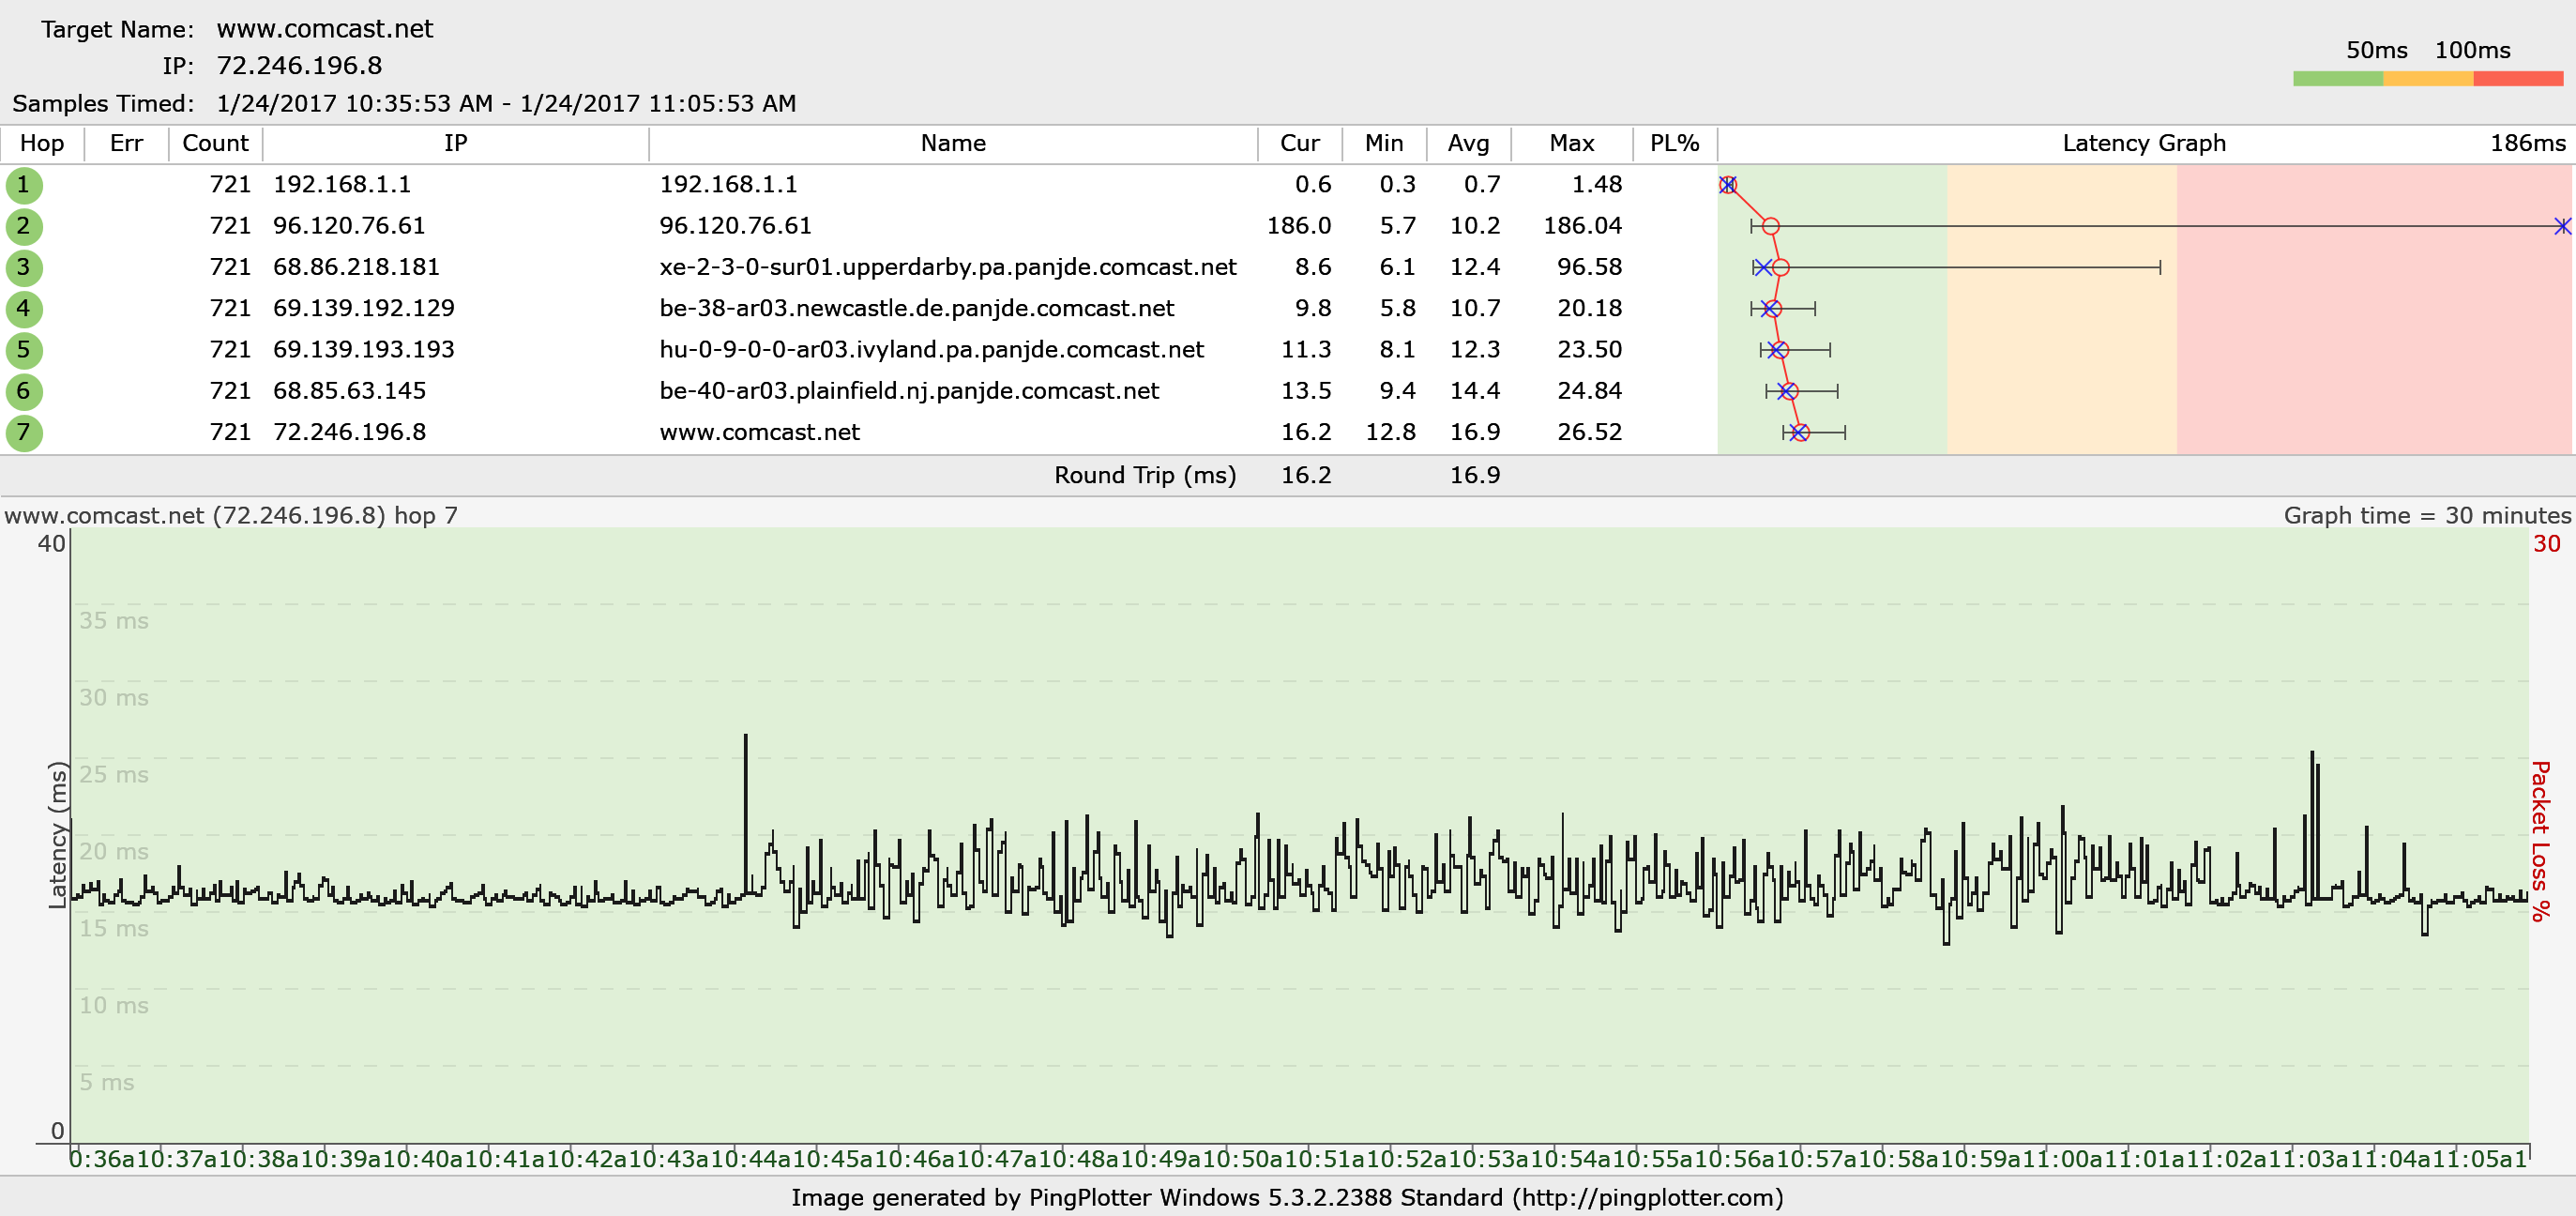
Task: Click IP cell 68.85.63.145
Action: tap(349, 390)
